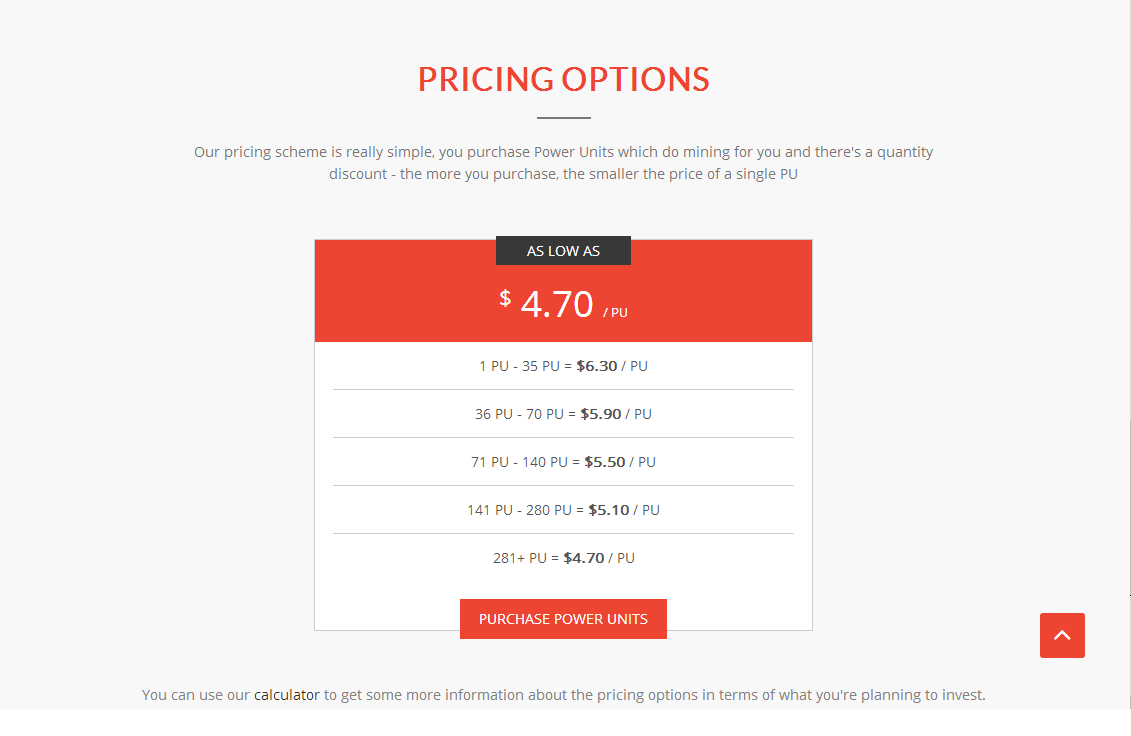Screen dimensions: 1131x736
Task: Click the PRICING OPTIONS heading
Action: [563, 79]
